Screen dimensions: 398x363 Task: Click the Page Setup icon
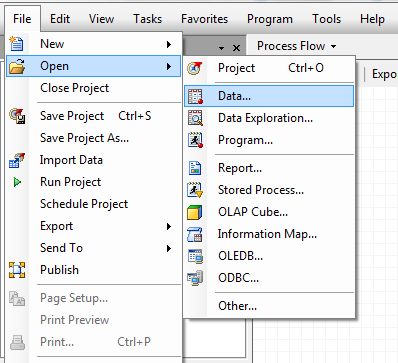coord(17,298)
